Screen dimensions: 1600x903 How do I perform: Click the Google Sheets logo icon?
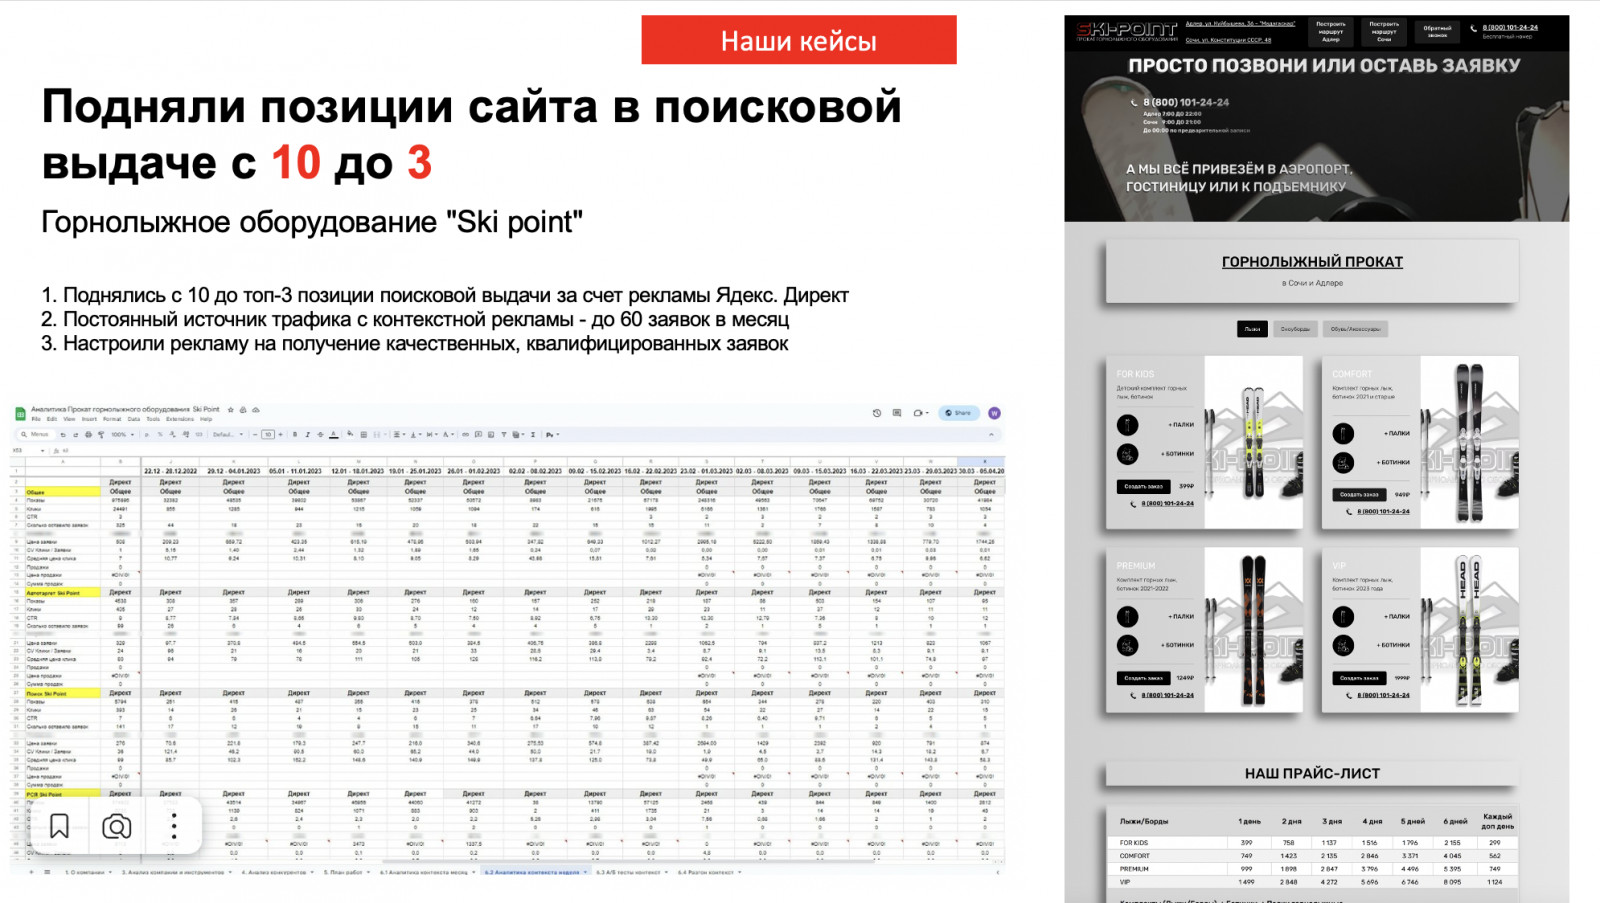pyautogui.click(x=20, y=413)
